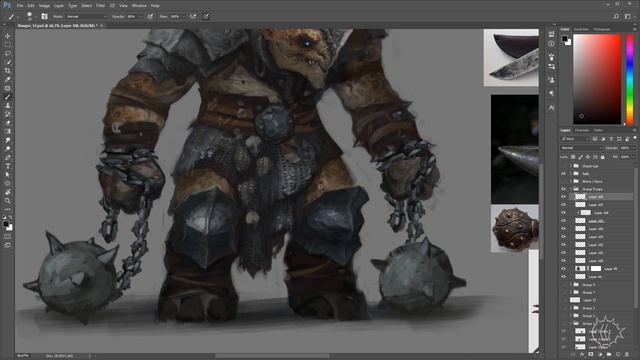Open the layer blend mode Normal dropdown
The height and width of the screenshot is (360, 640).
point(581,148)
